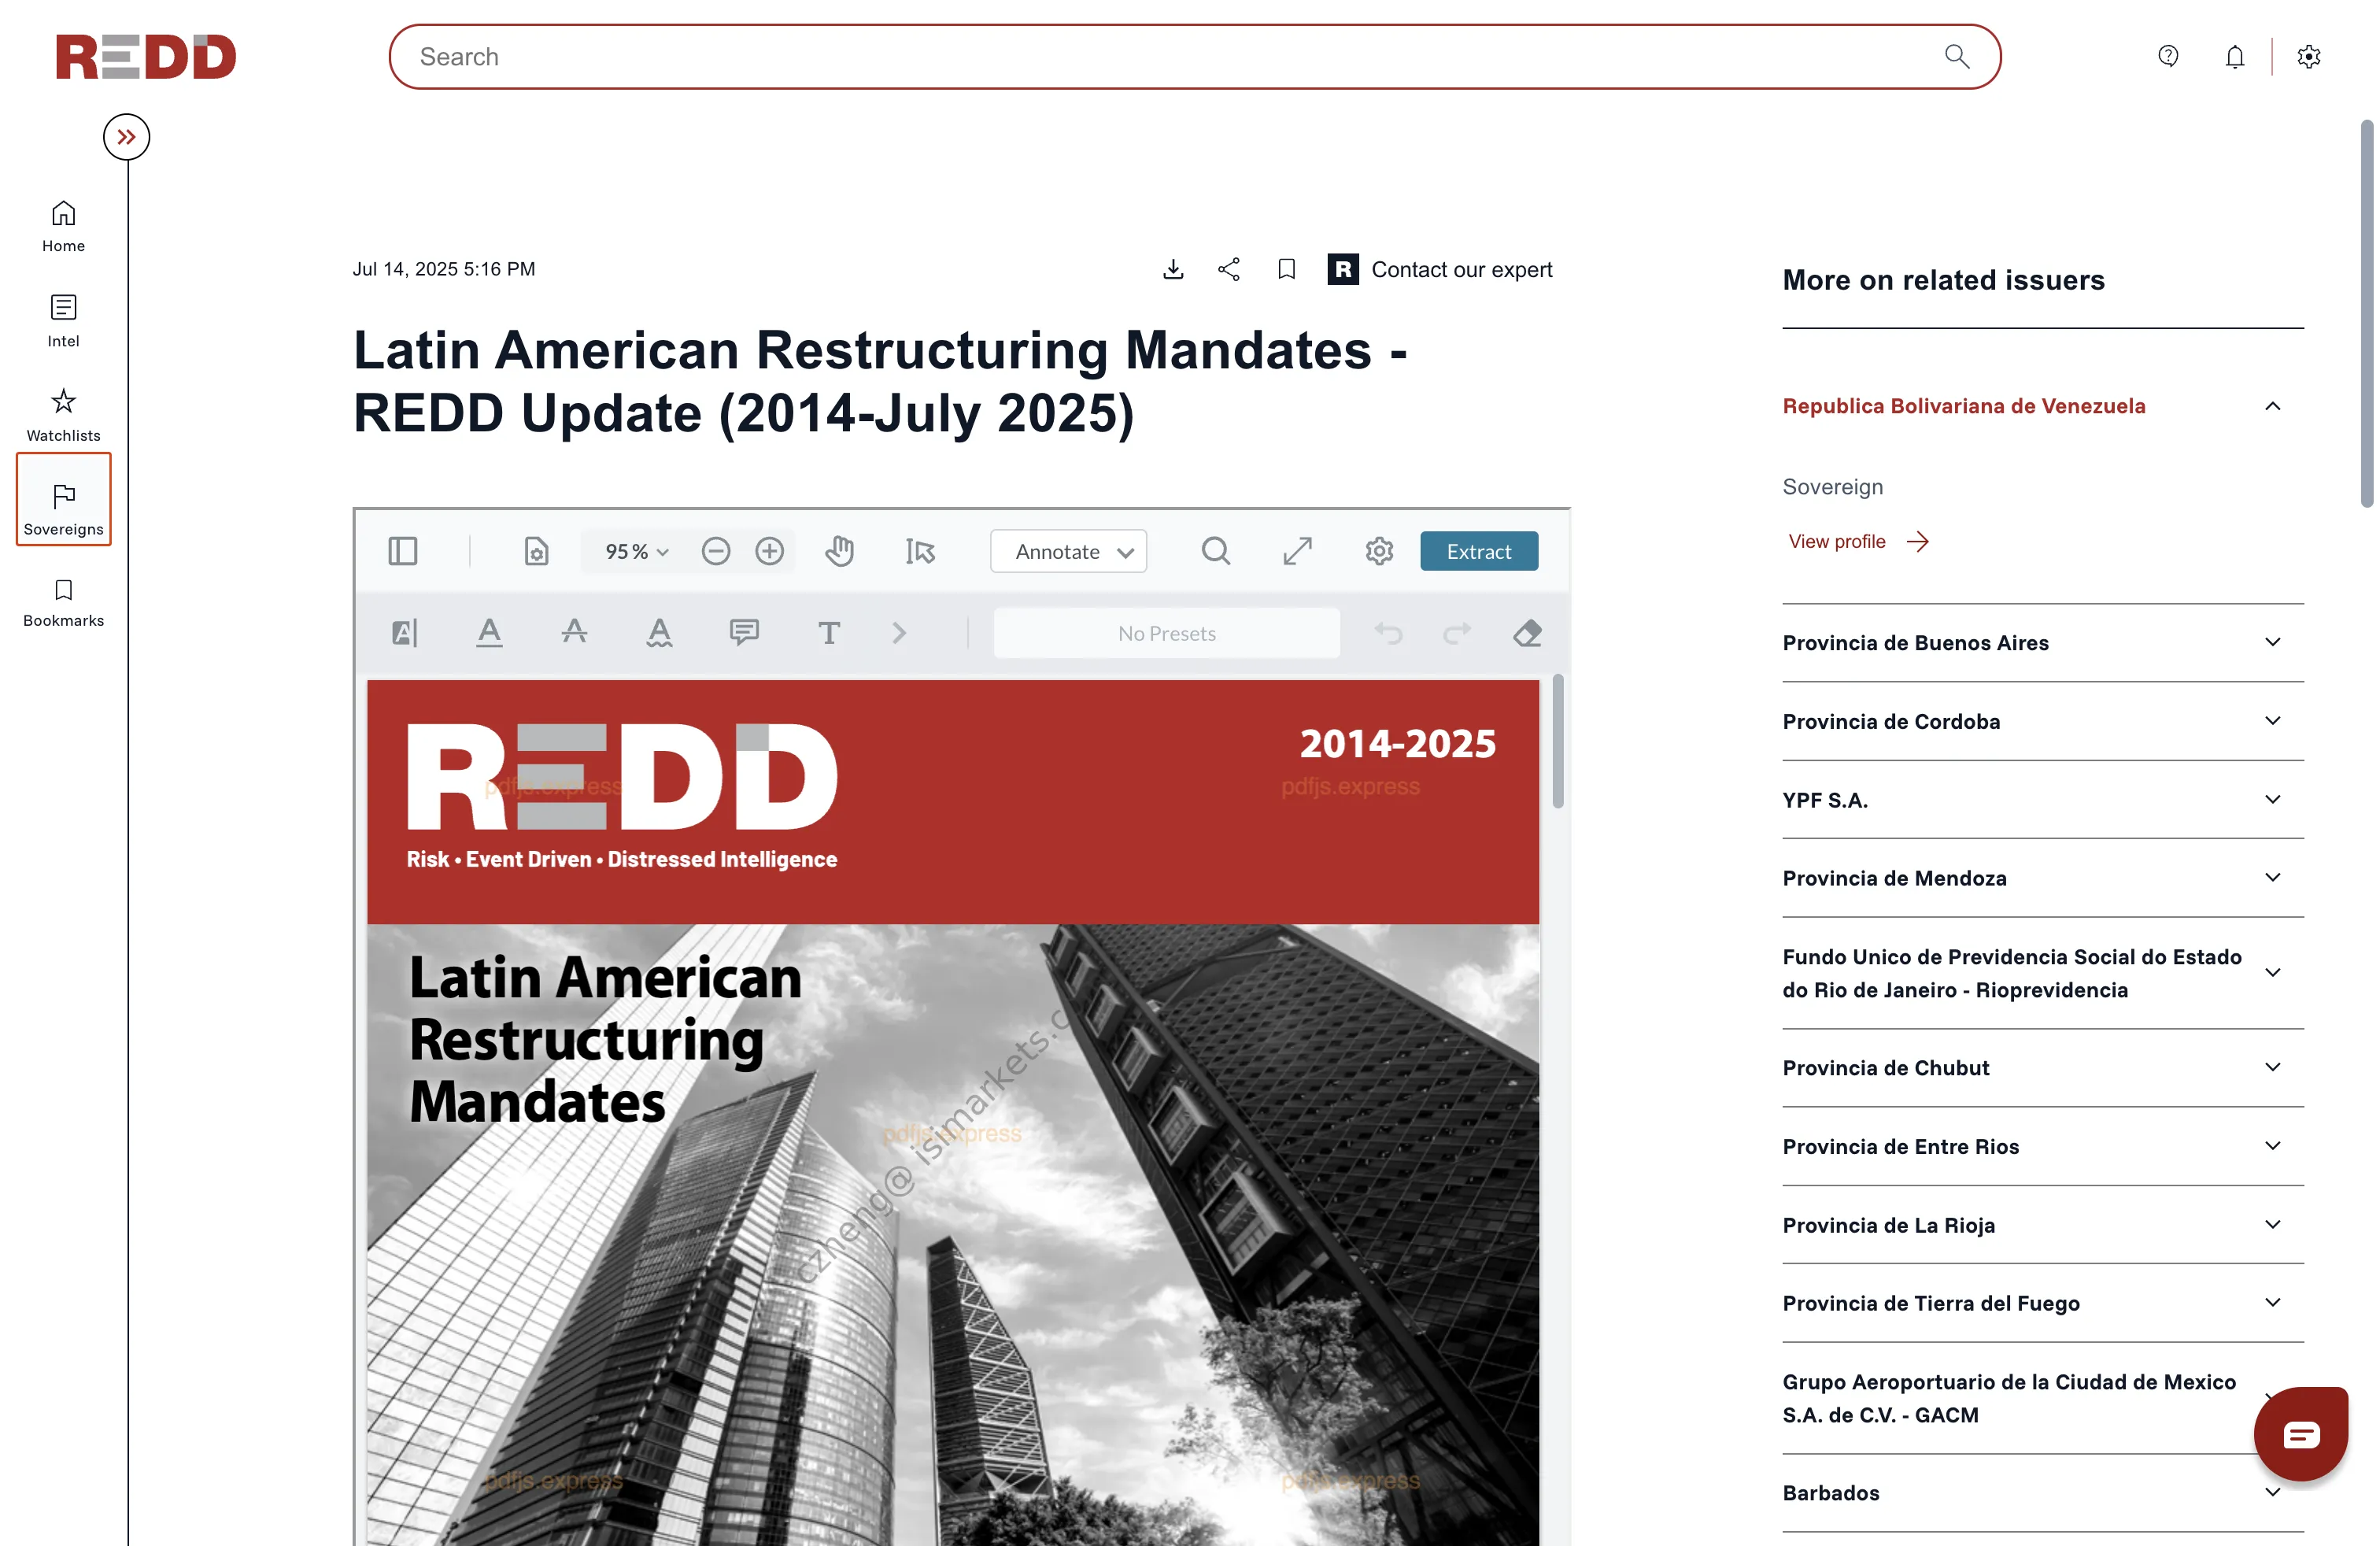Open the Annotate dropdown
Screen dimensions: 2380x1546
click(1068, 551)
